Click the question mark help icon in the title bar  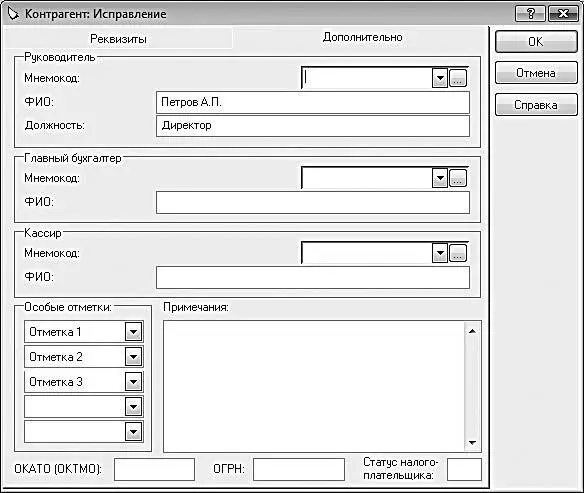click(x=530, y=14)
